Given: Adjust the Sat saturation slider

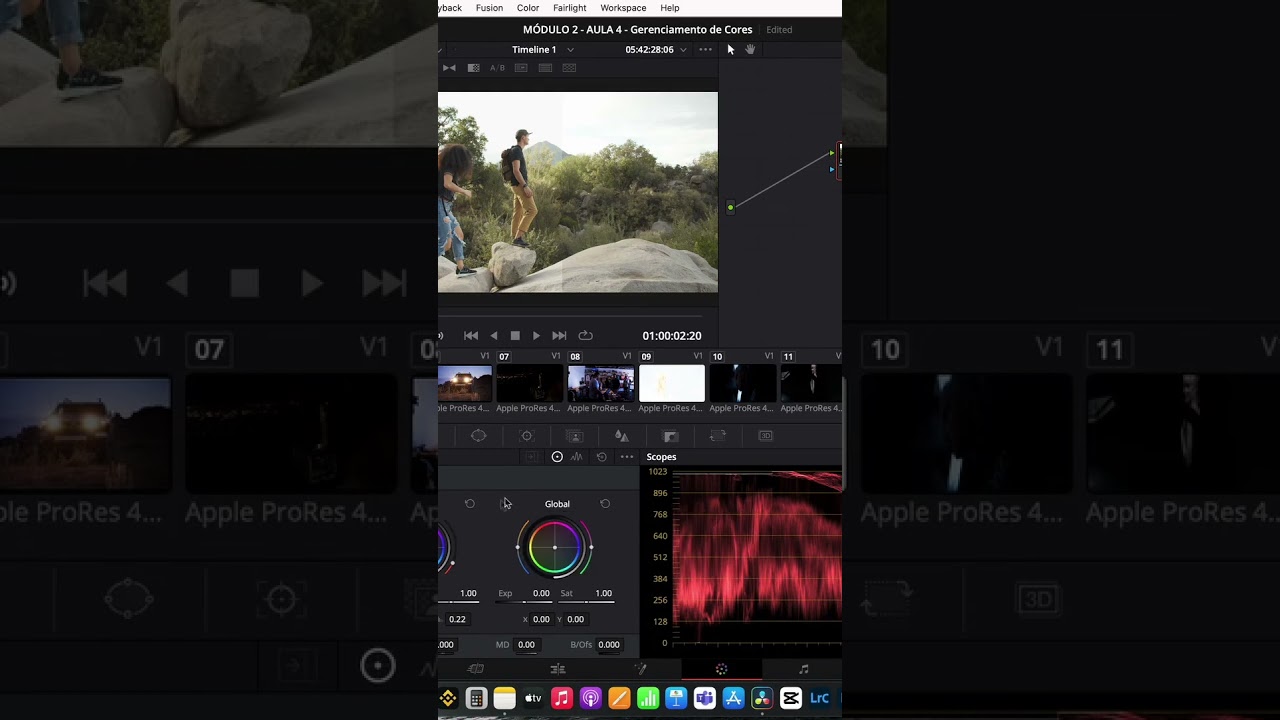Looking at the screenshot, I should 588,602.
